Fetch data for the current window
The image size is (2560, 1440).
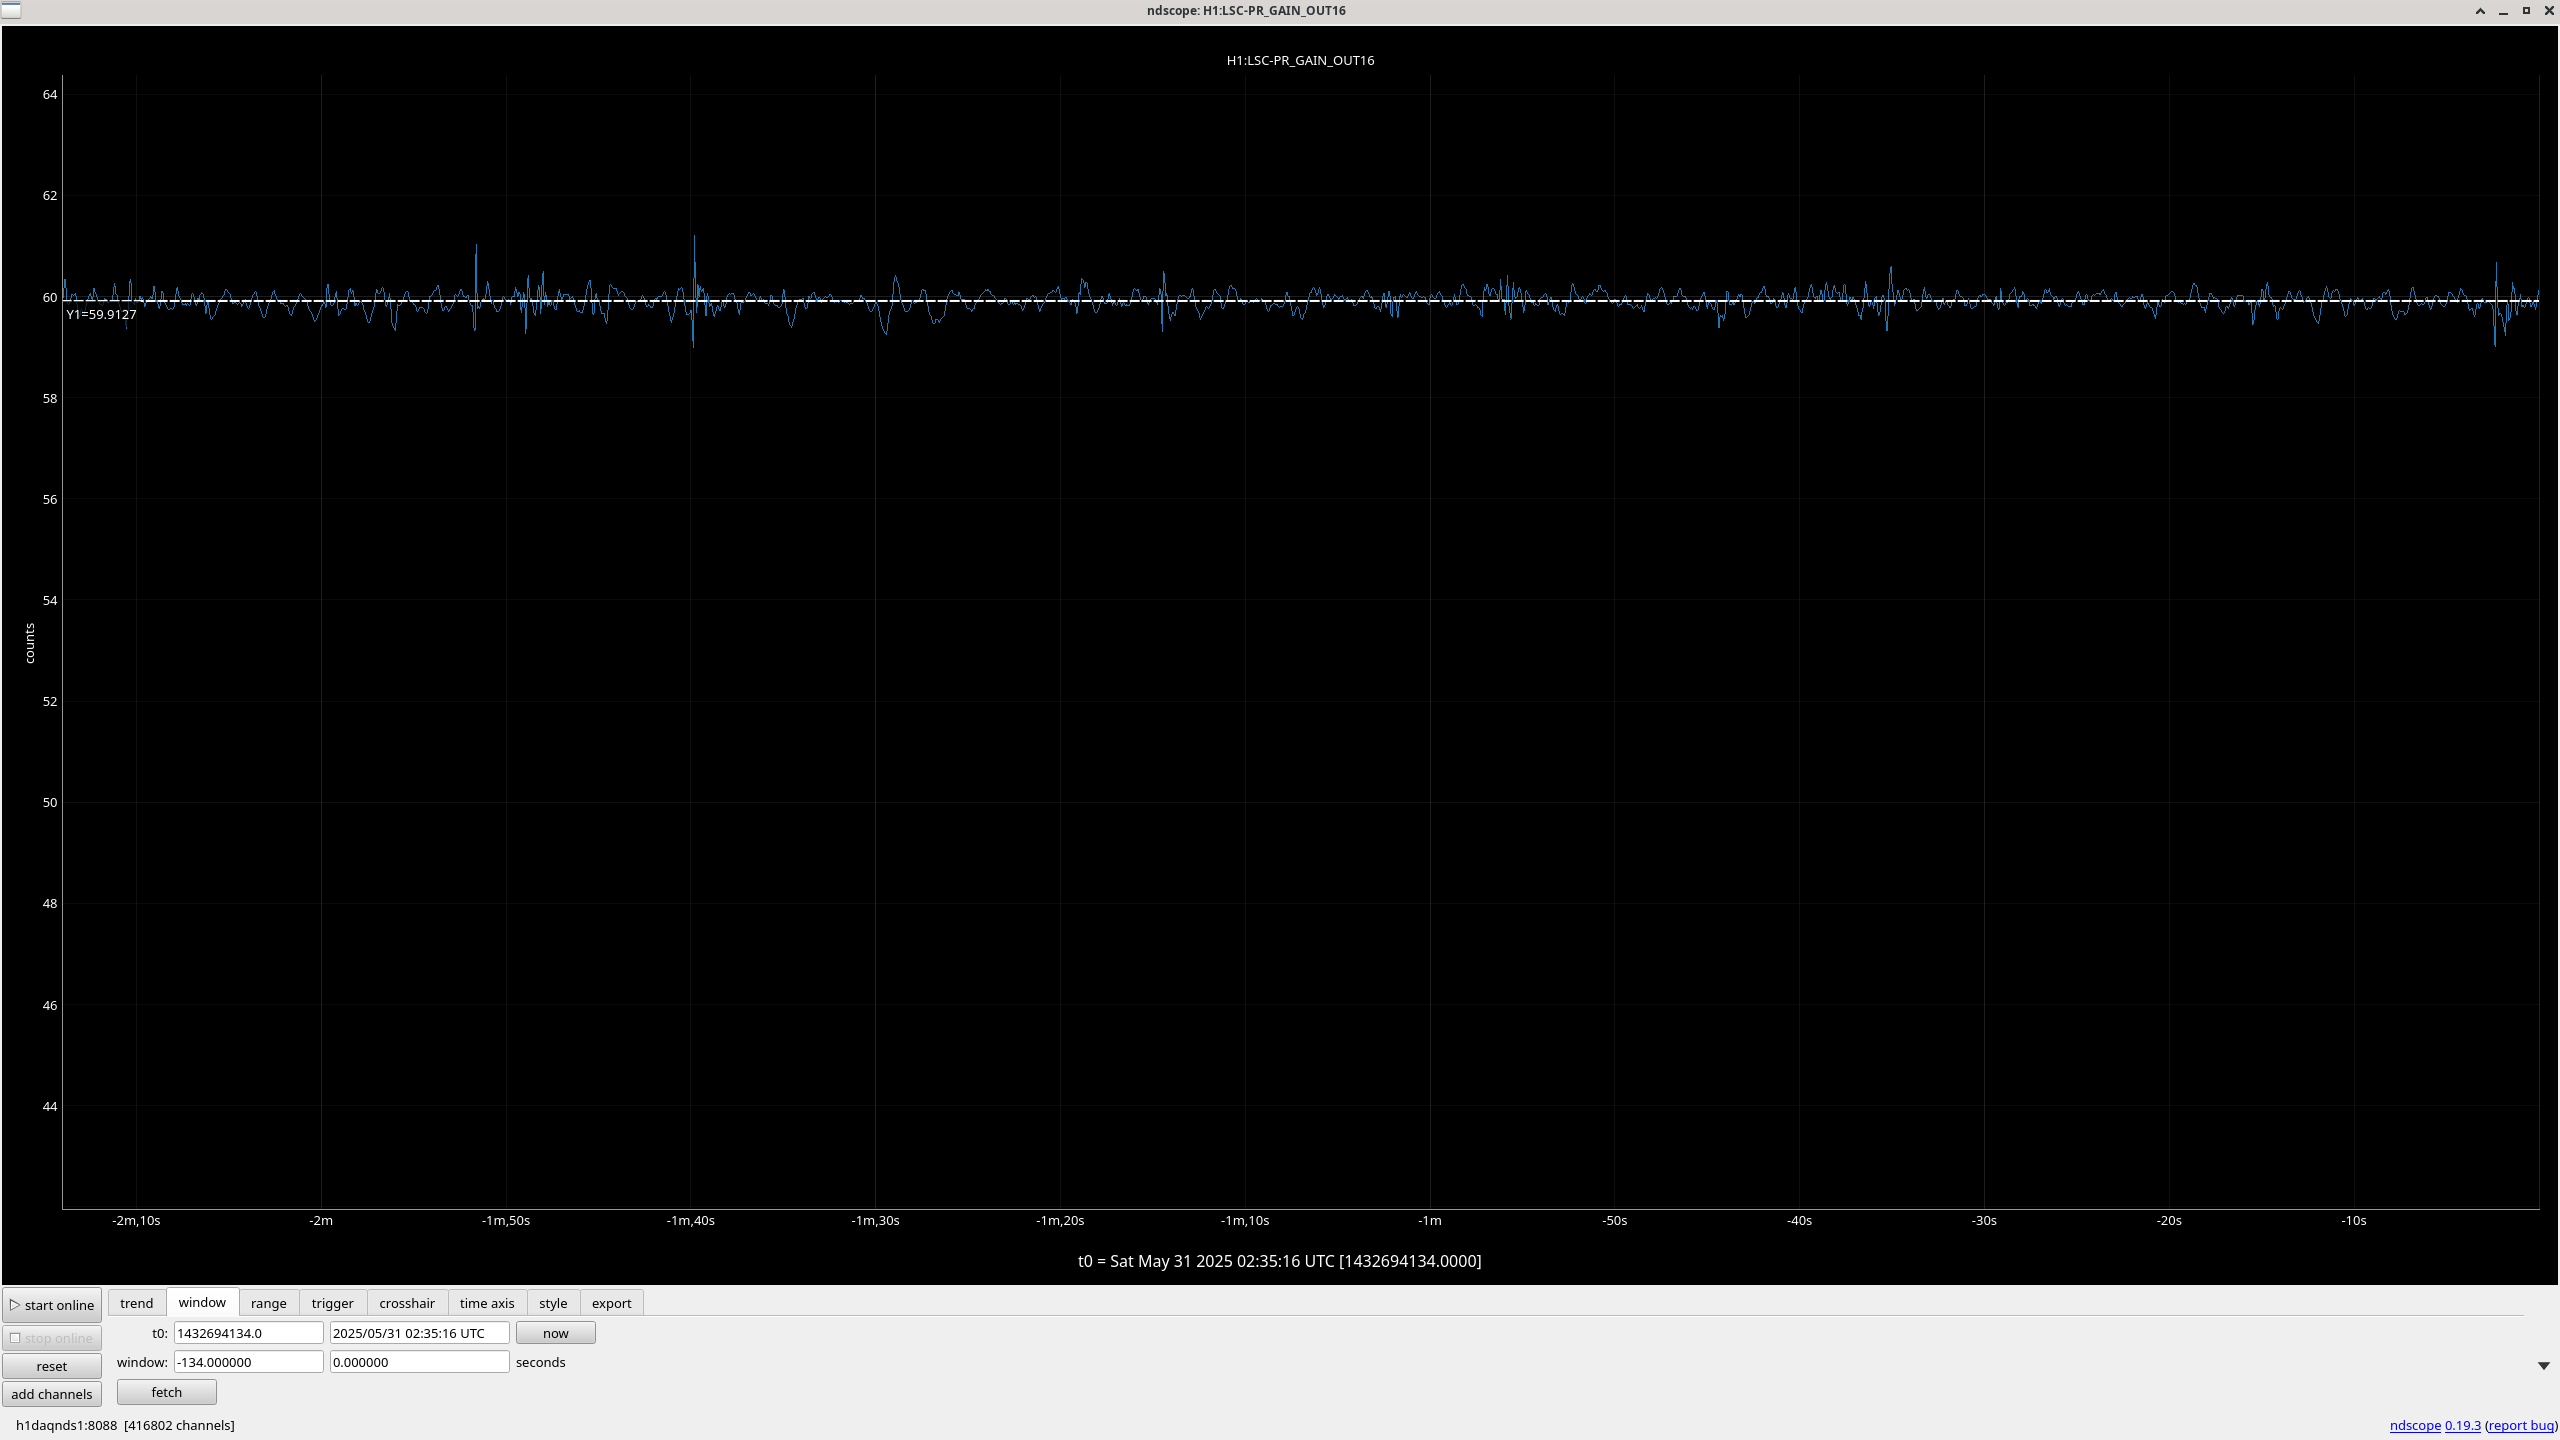[x=167, y=1392]
